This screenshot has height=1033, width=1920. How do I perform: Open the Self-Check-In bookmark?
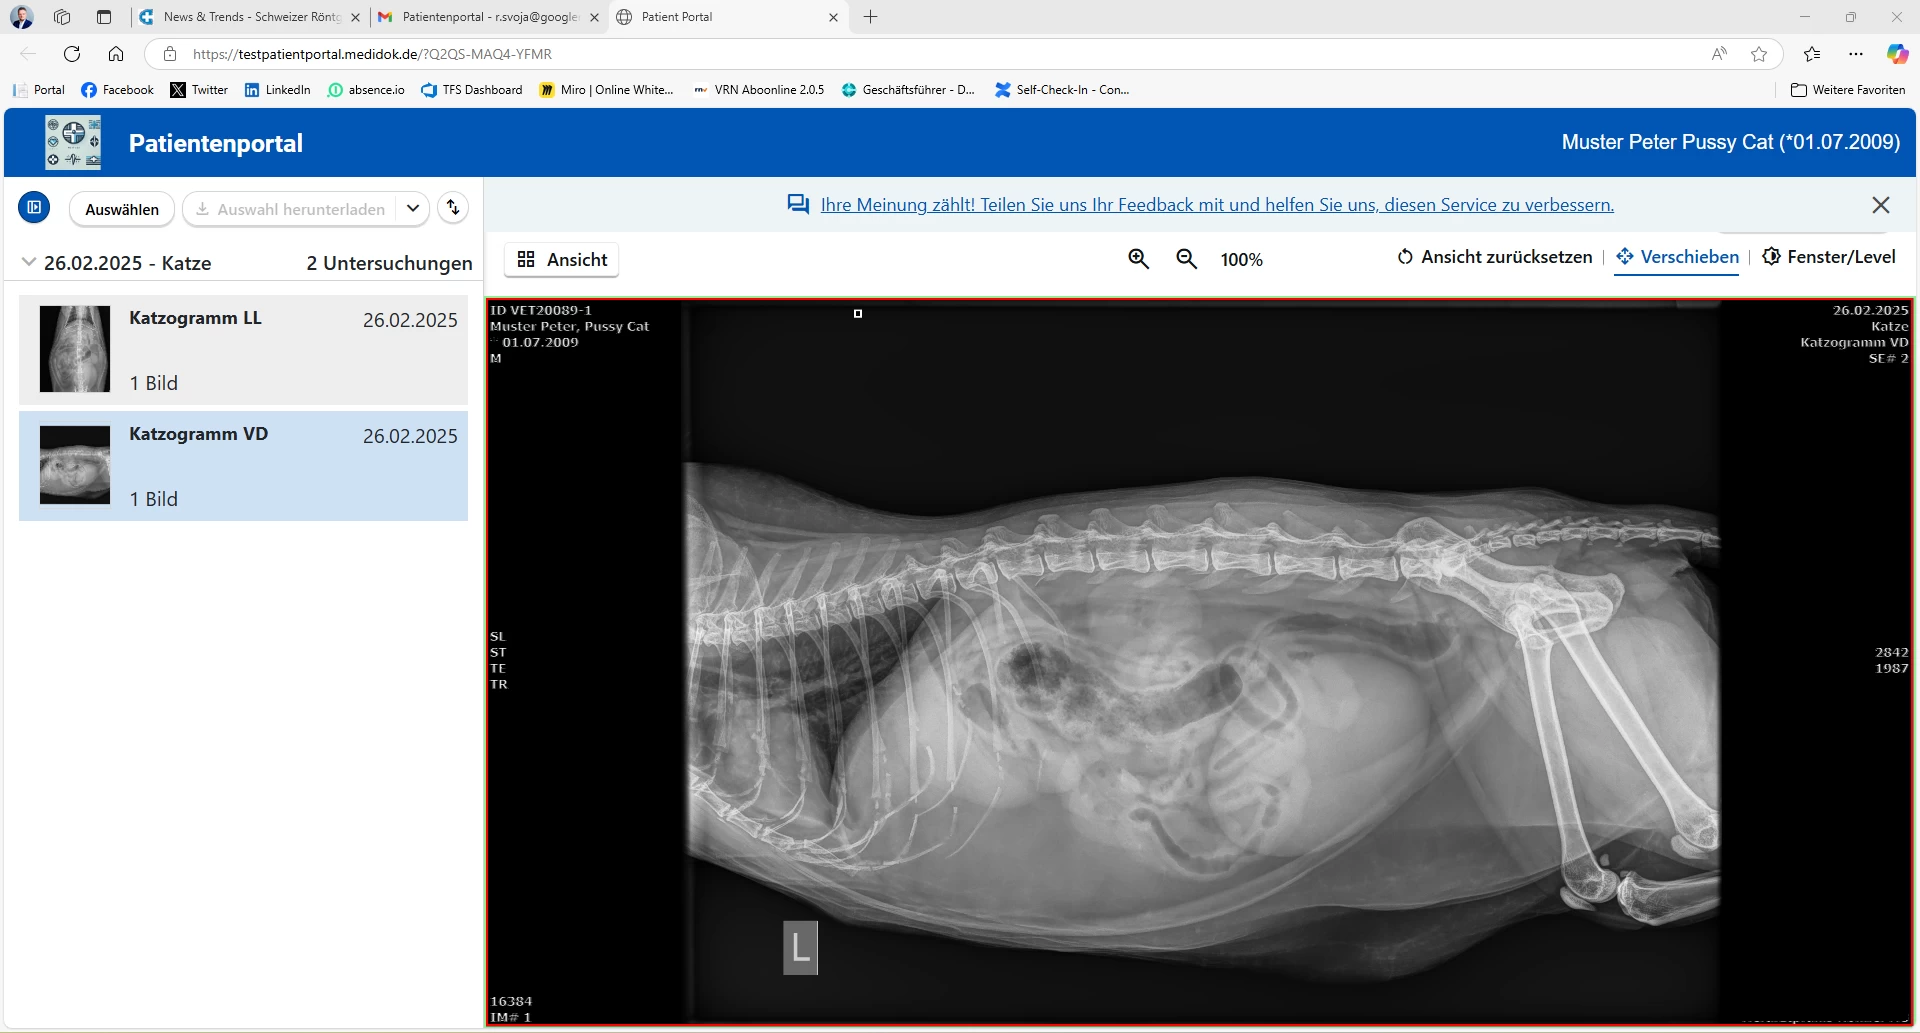click(x=1062, y=90)
